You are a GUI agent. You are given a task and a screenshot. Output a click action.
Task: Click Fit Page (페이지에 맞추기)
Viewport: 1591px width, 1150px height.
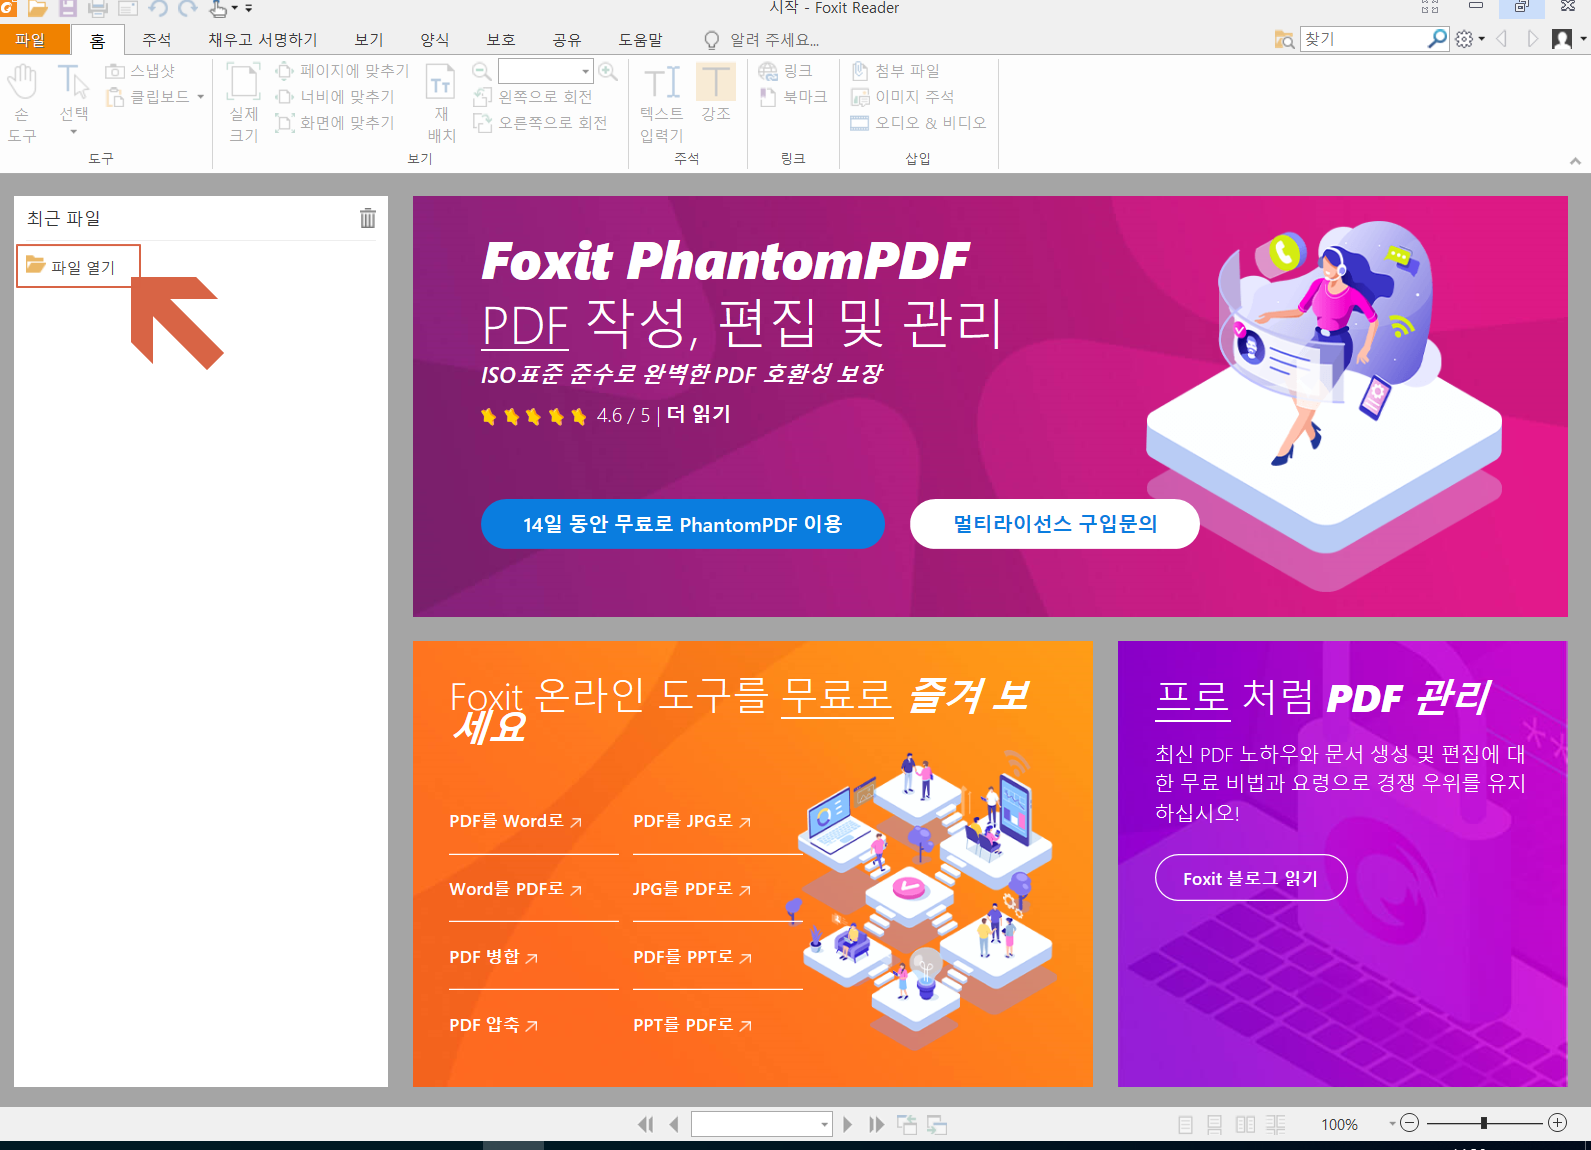click(x=342, y=71)
